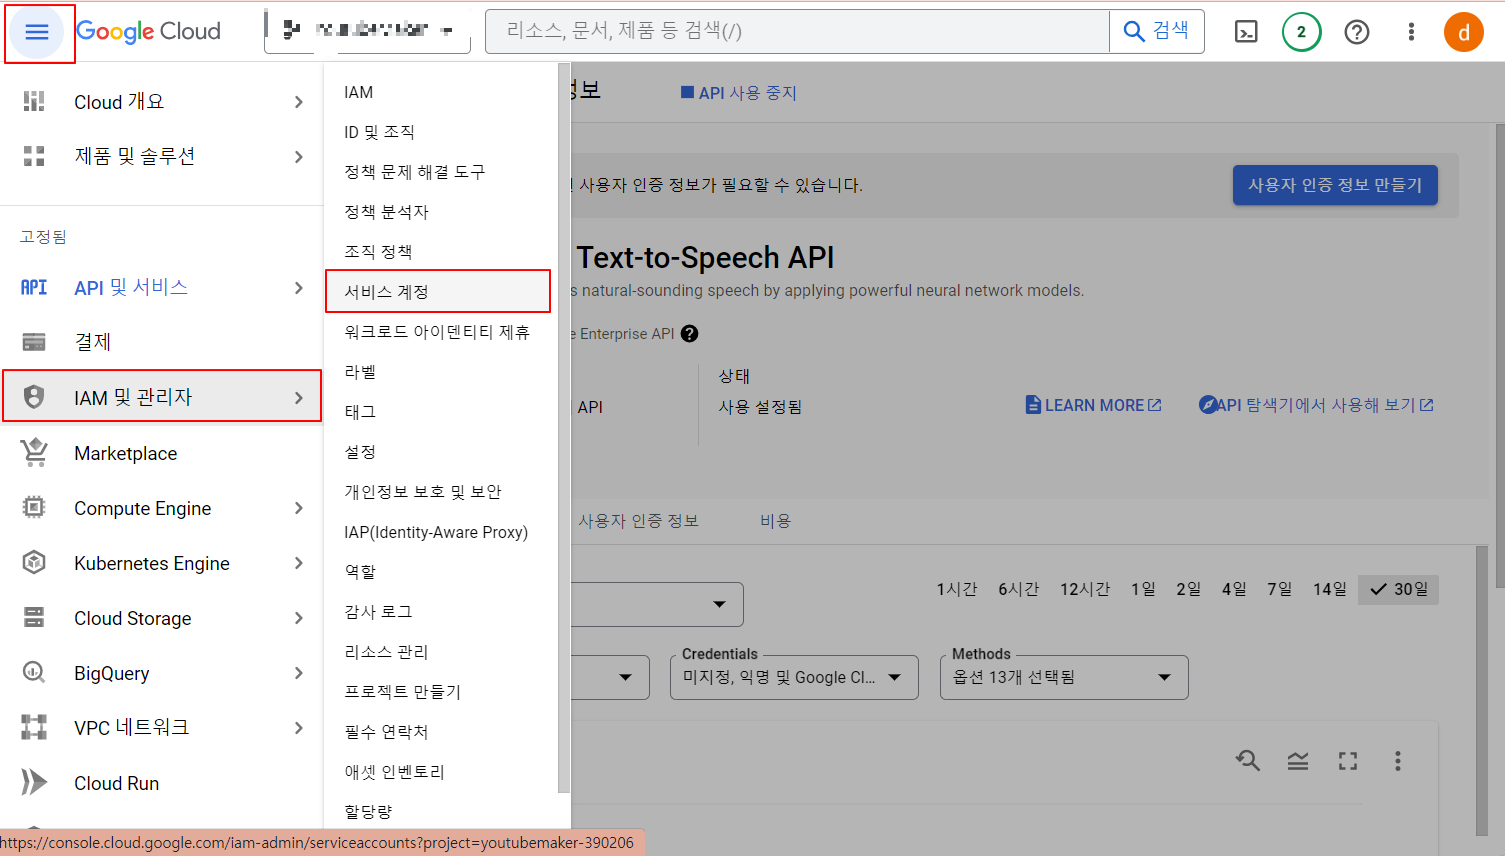Select the 7일 time range
Screen dimensions: 1505x856
click(1279, 589)
